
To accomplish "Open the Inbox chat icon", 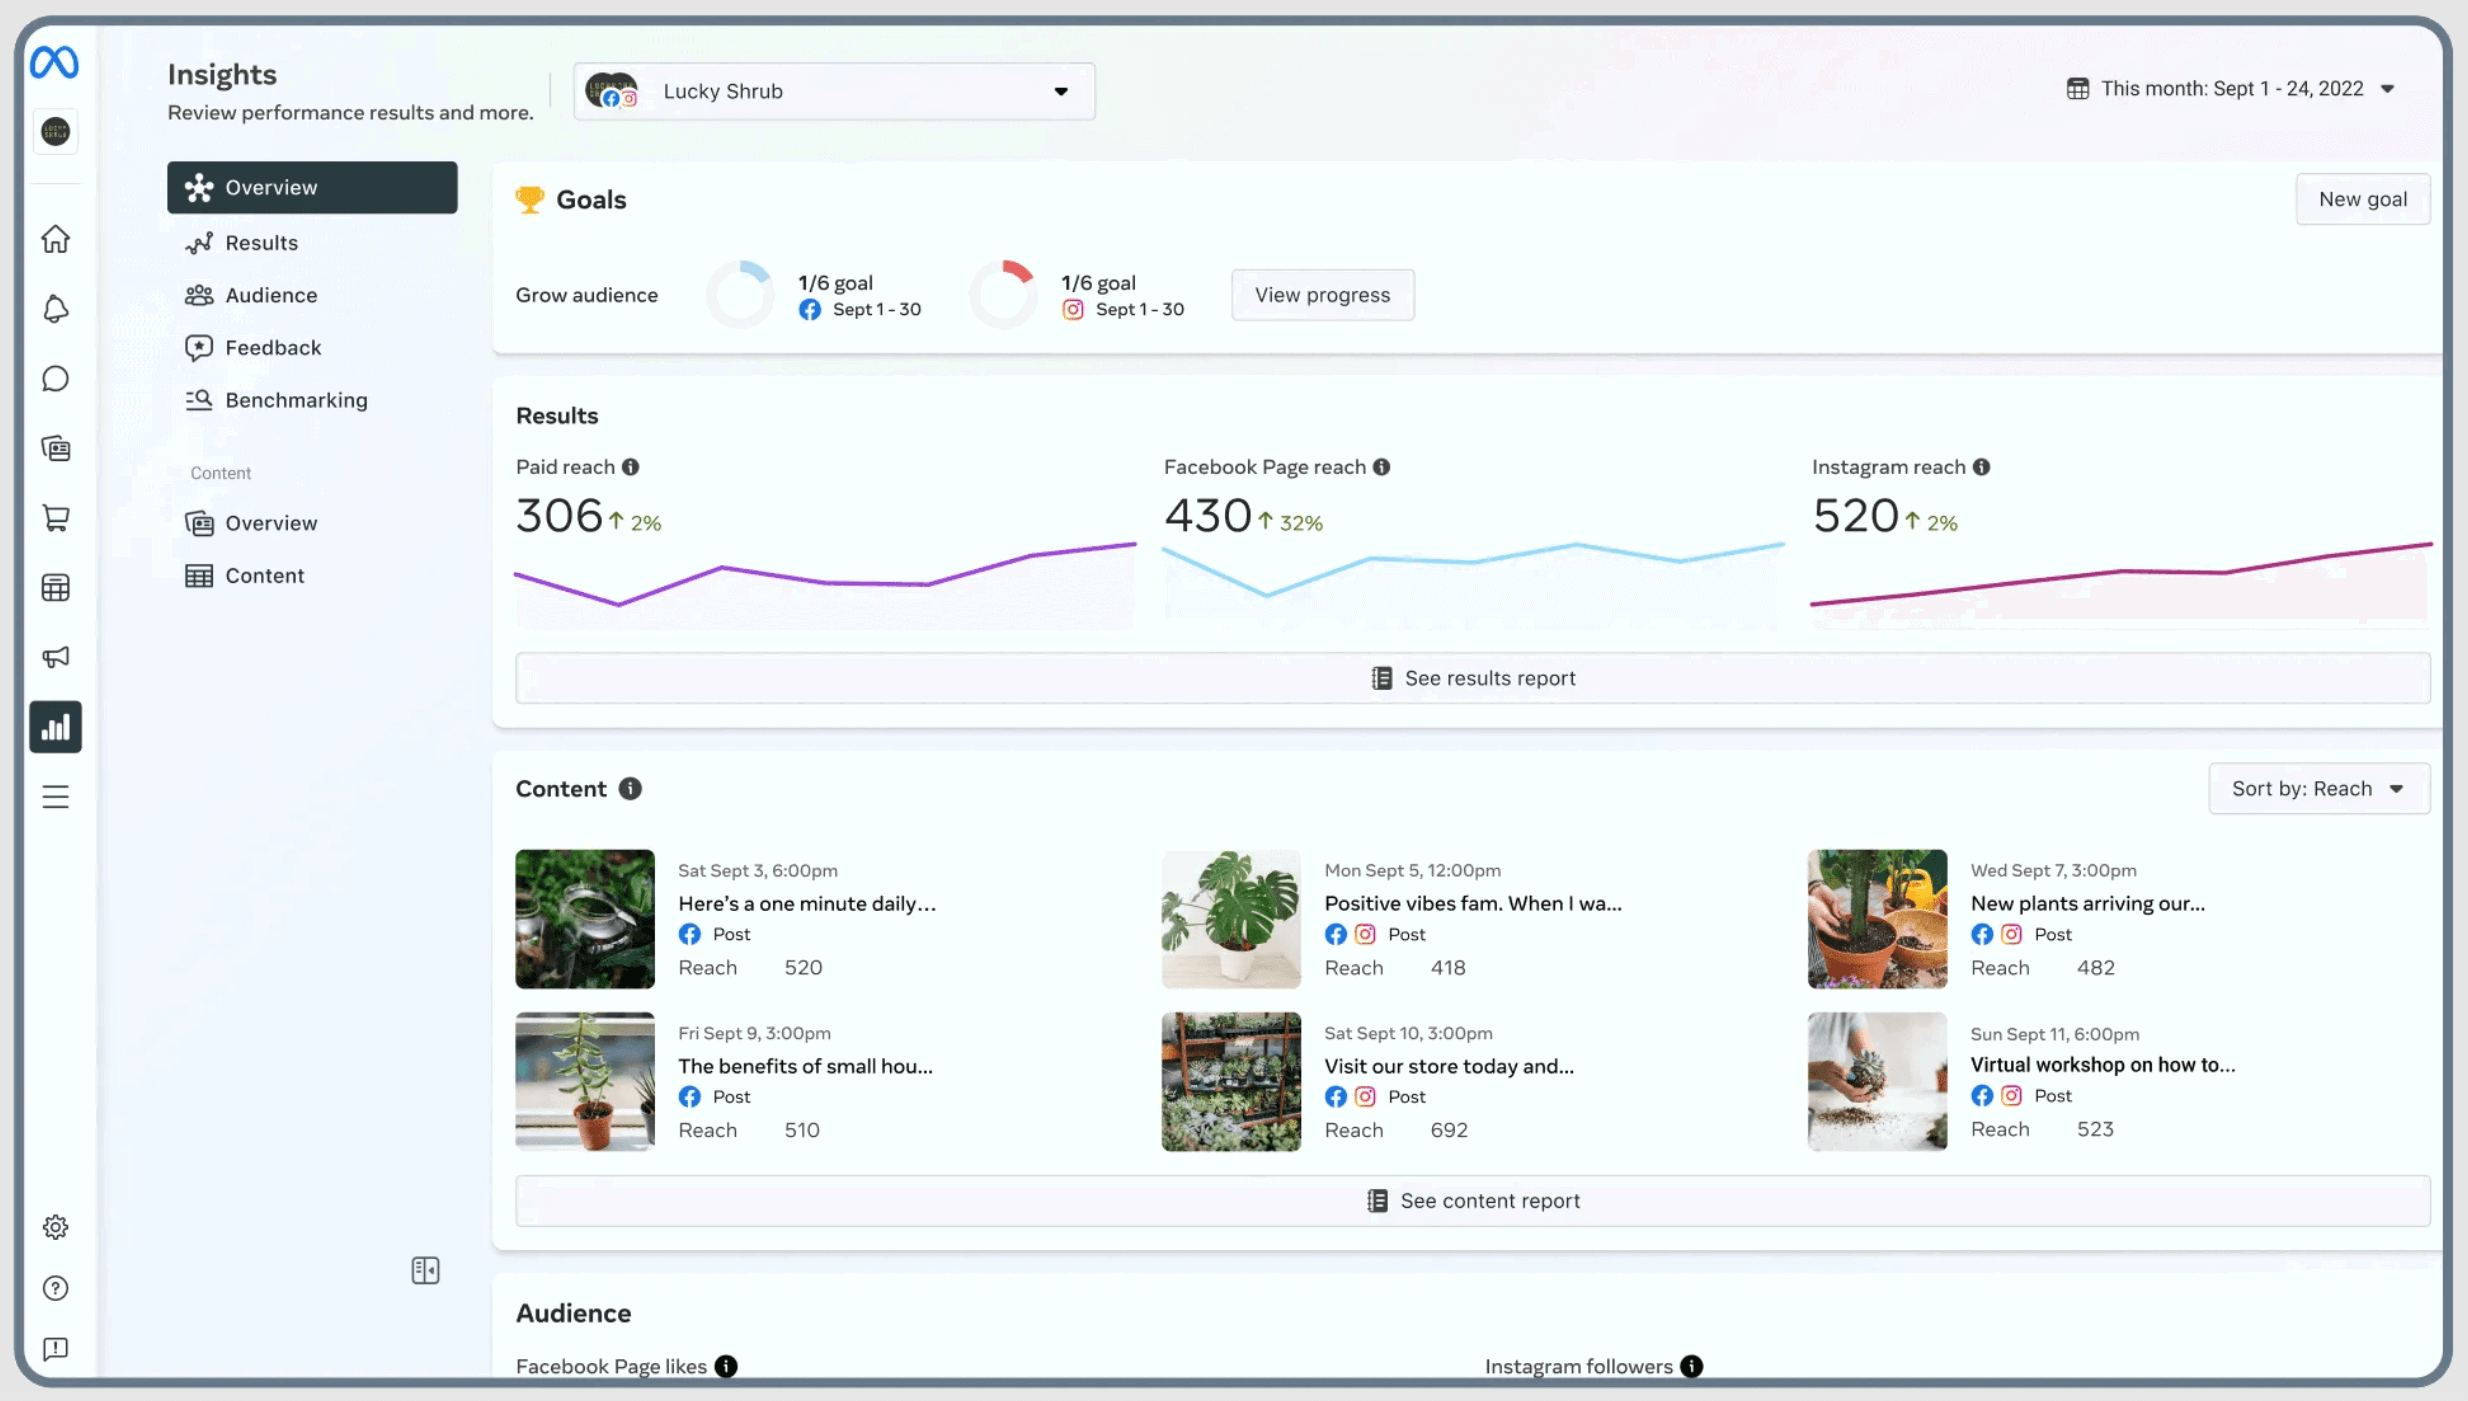I will click(56, 378).
